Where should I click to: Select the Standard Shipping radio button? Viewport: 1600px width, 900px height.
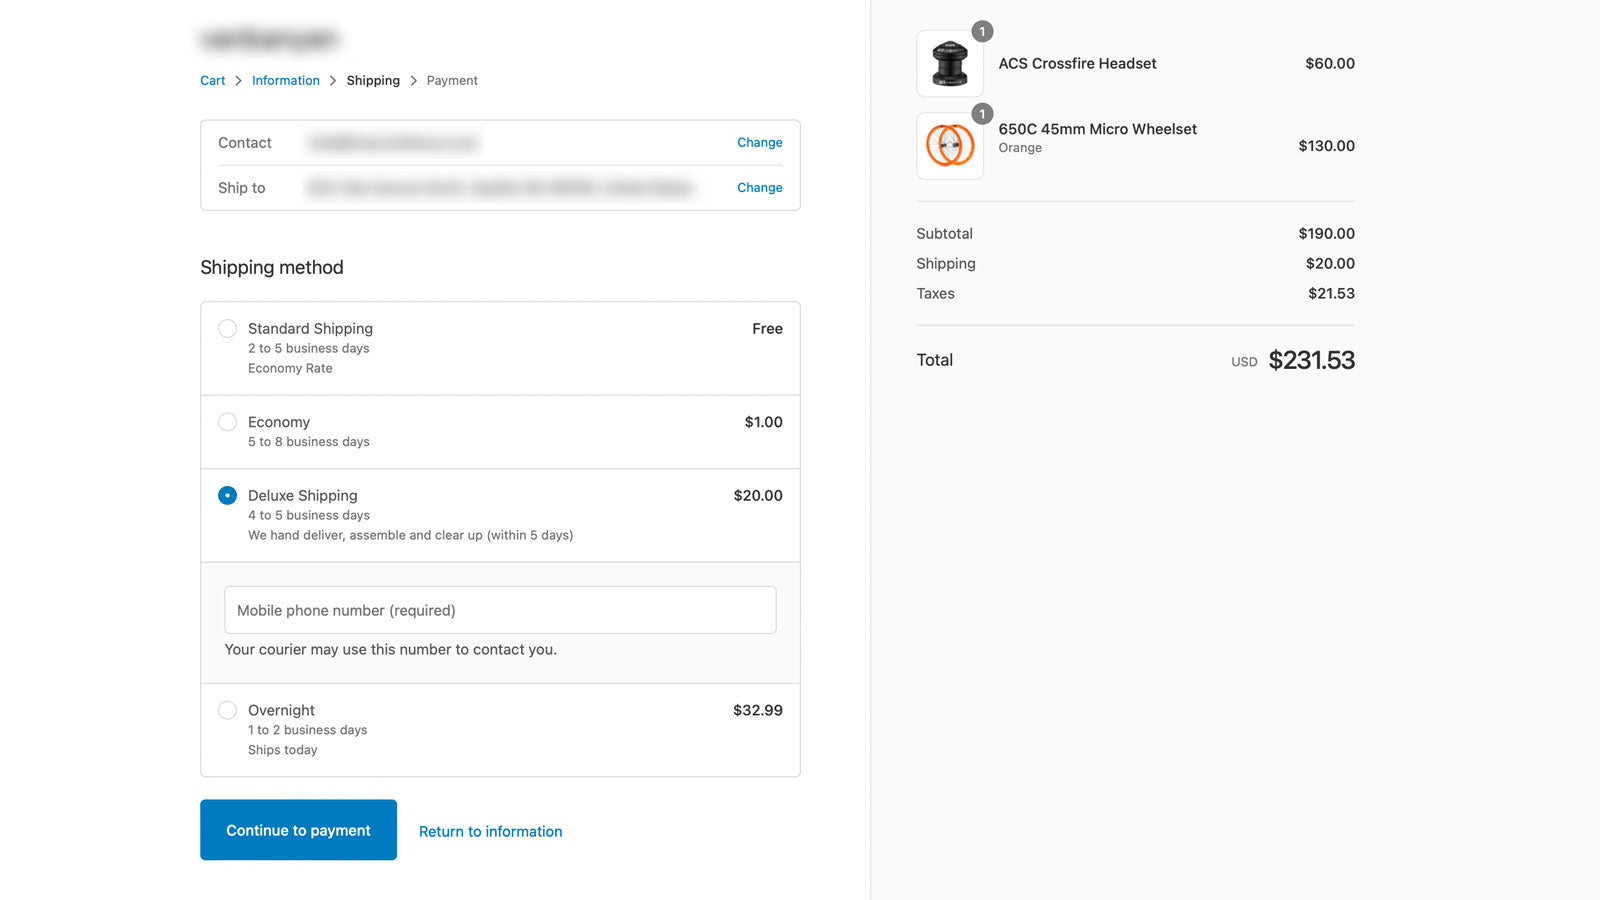click(227, 328)
